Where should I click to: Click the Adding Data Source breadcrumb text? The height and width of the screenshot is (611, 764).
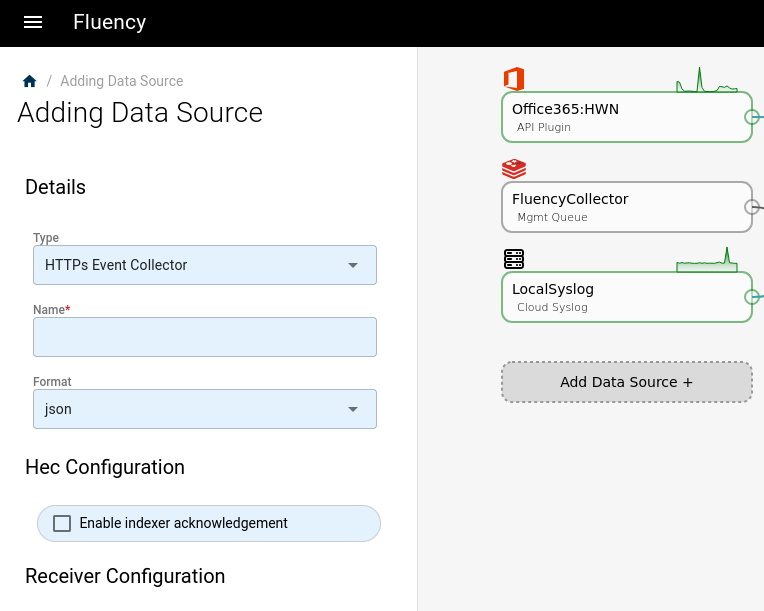click(x=122, y=81)
